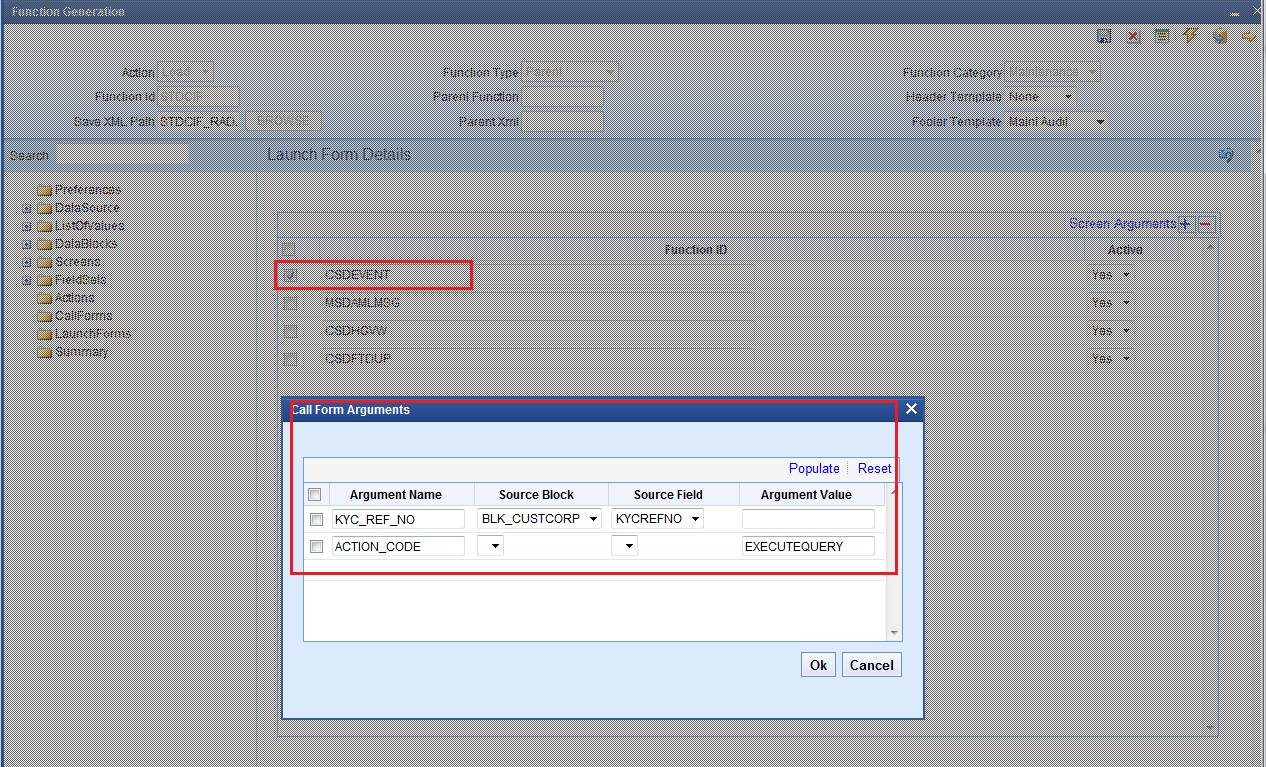Remove a row with the minus icon

pos(1206,225)
